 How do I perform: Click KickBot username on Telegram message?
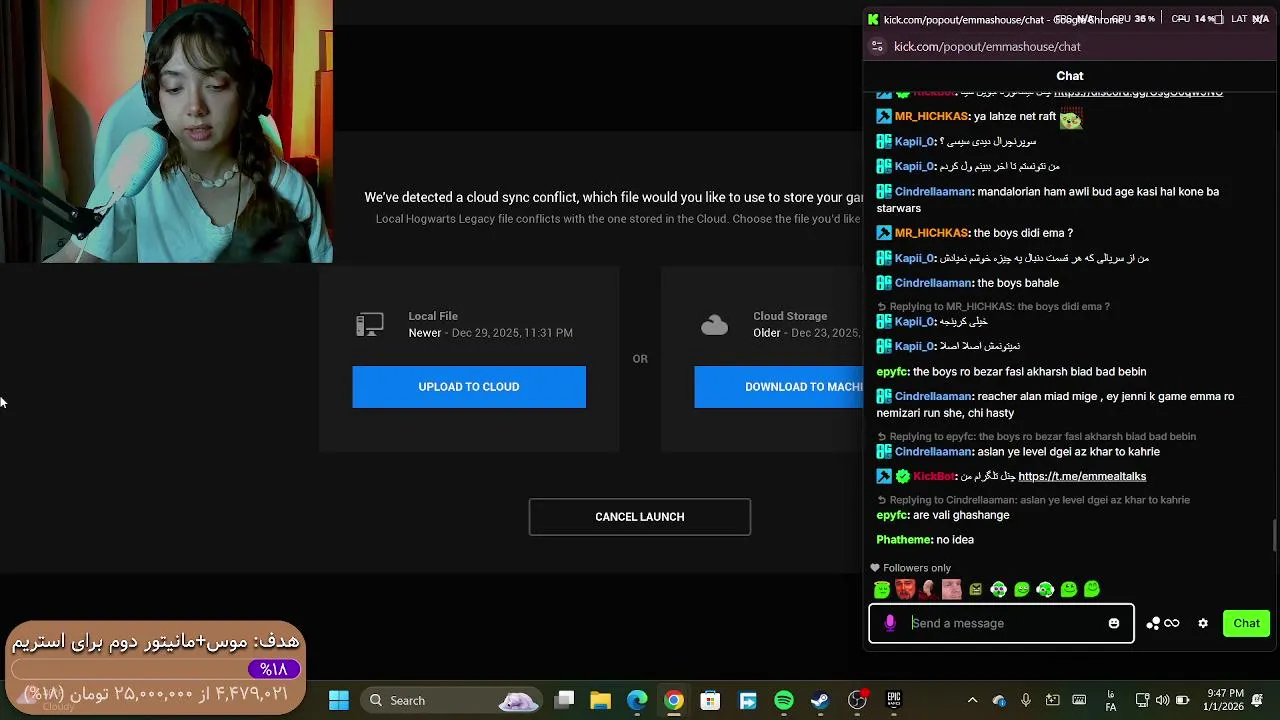pyautogui.click(x=934, y=476)
